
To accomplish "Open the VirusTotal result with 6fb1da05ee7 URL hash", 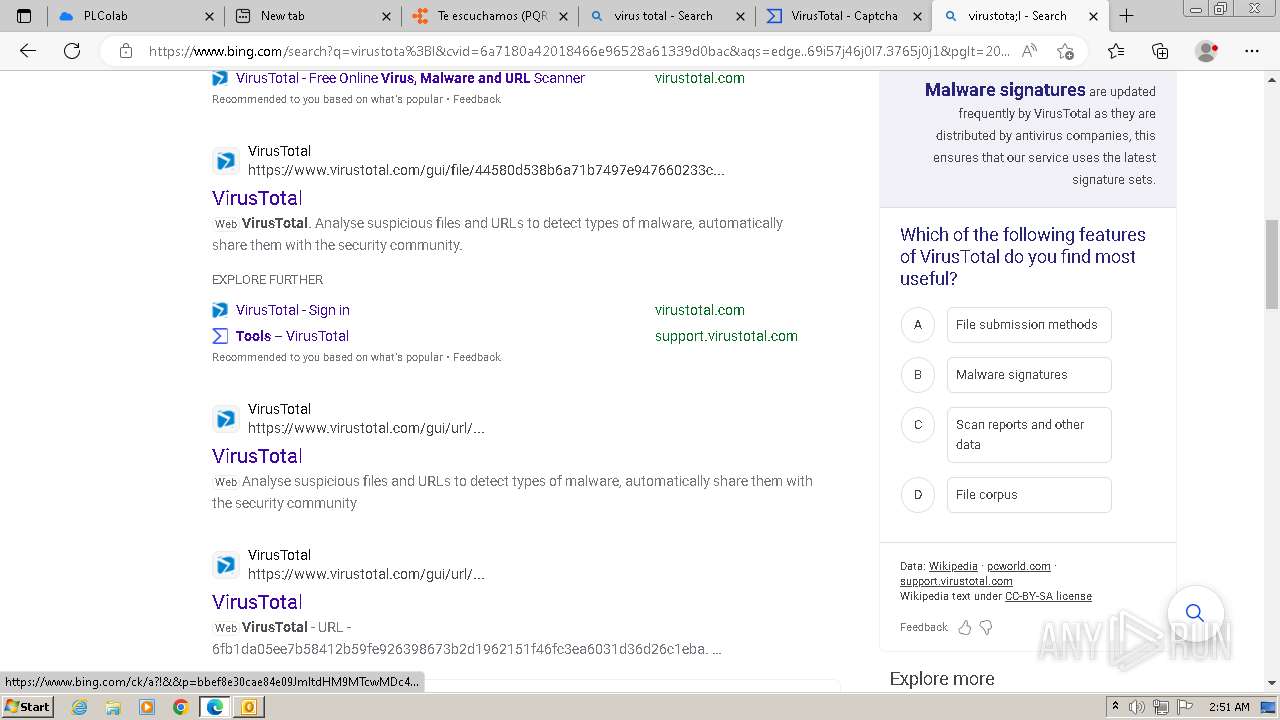I will (x=257, y=602).
